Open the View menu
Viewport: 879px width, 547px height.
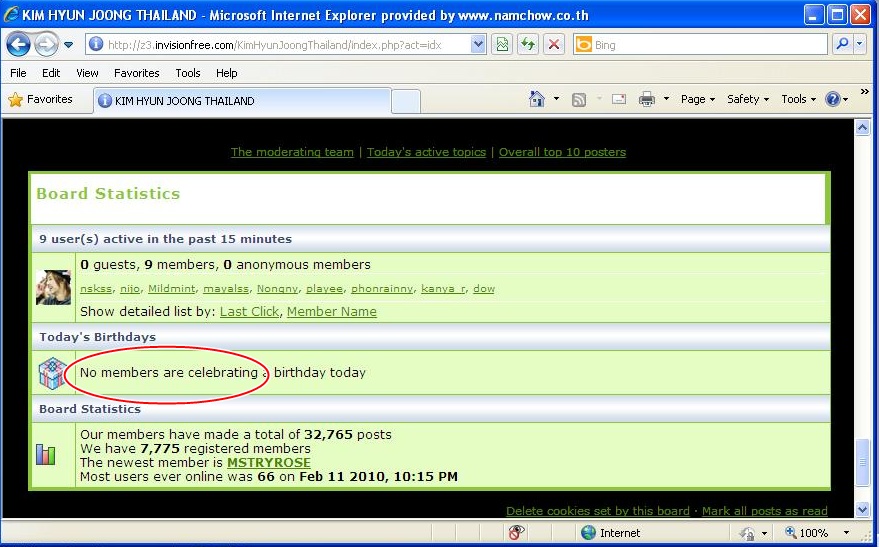pos(87,73)
